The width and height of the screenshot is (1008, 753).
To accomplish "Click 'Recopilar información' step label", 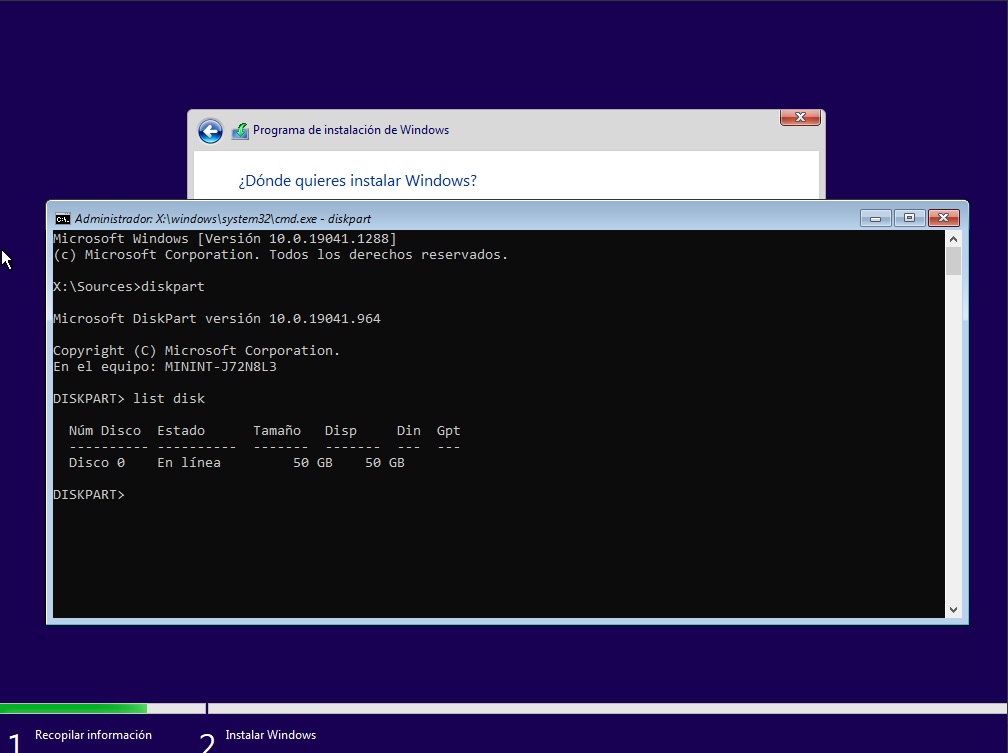I will pos(93,735).
